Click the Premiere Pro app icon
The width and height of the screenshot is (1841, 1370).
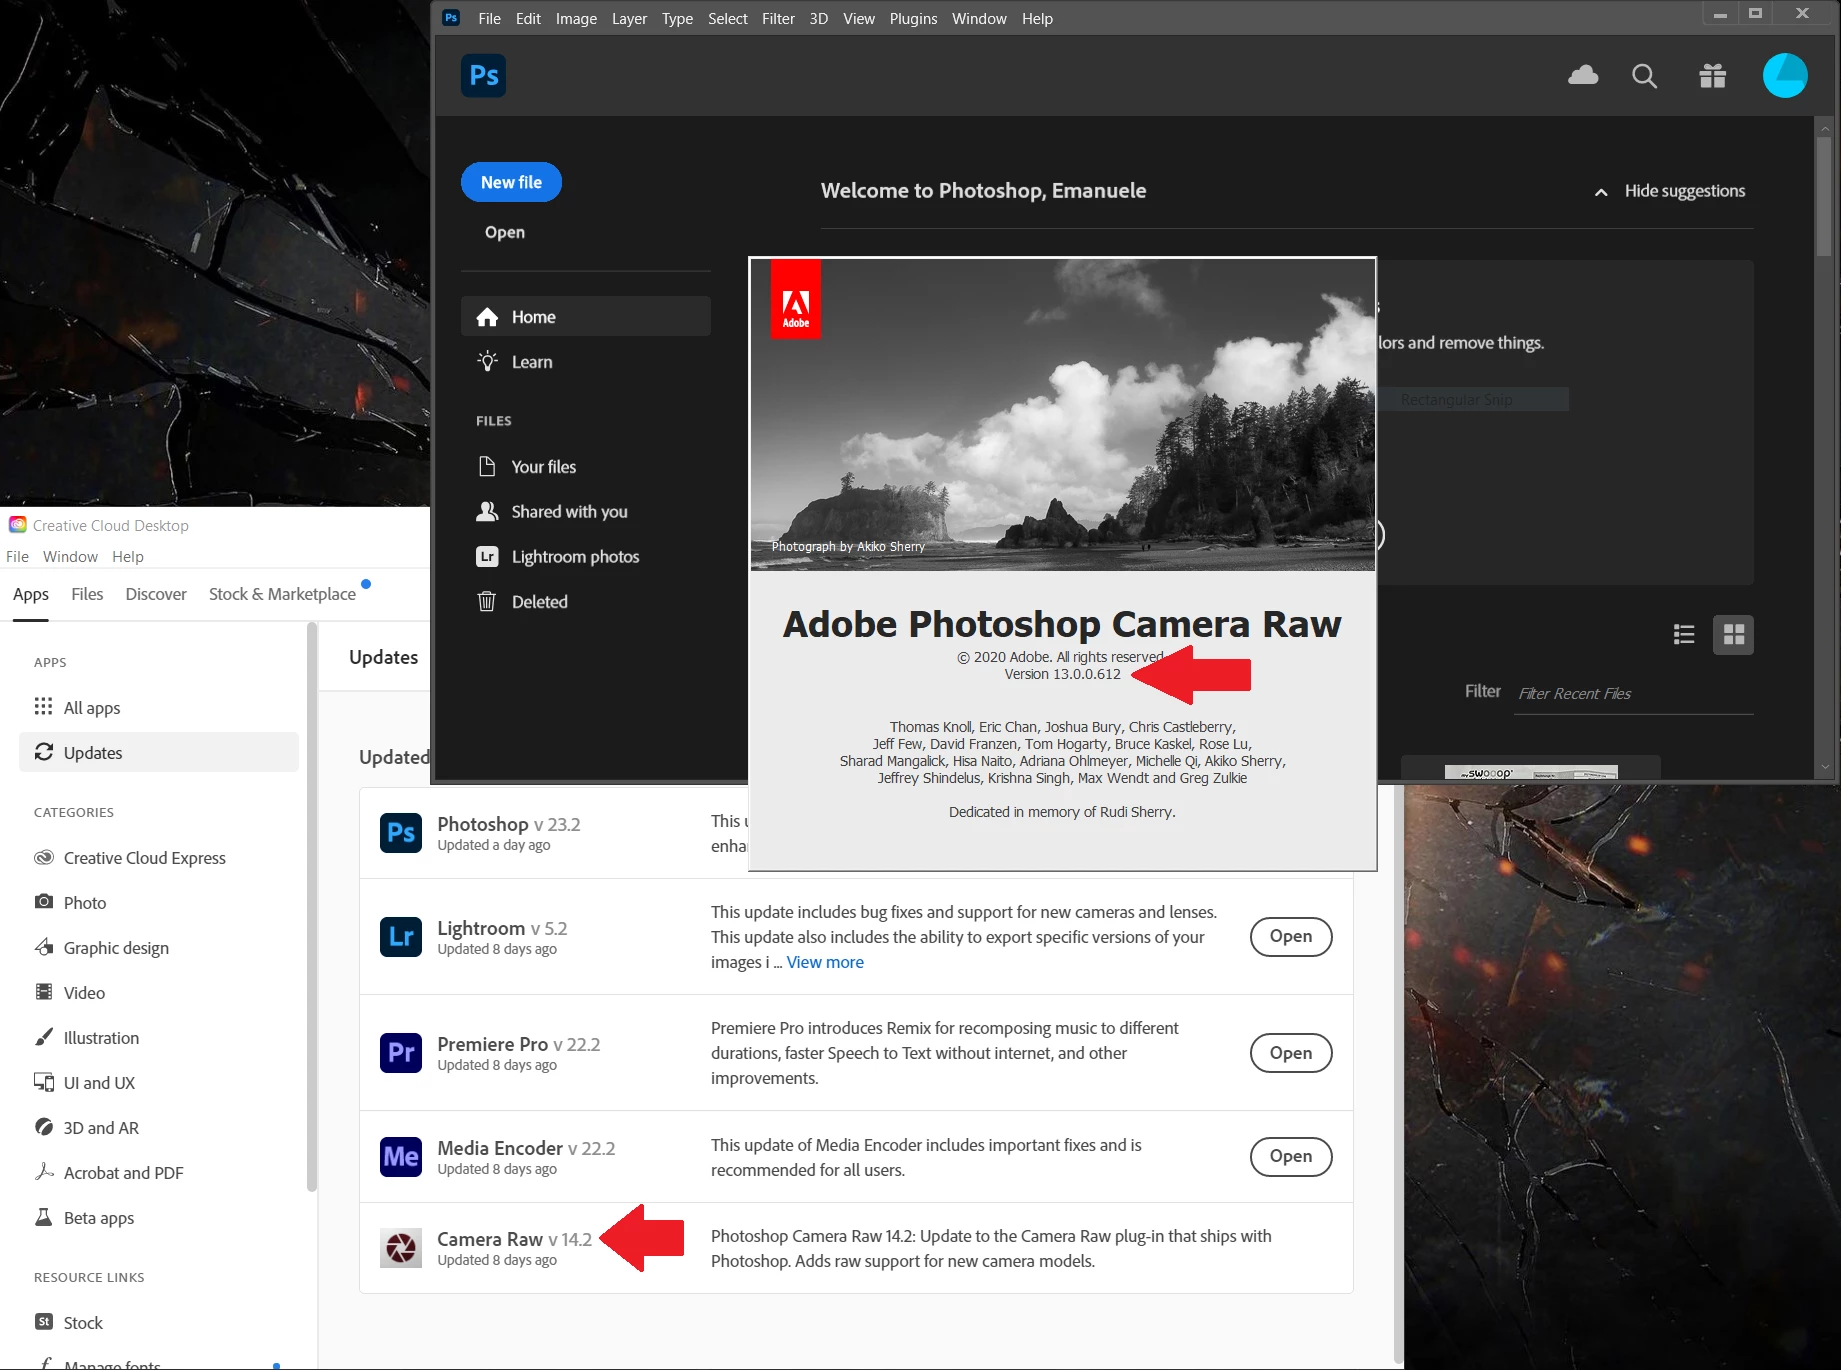(x=401, y=1053)
